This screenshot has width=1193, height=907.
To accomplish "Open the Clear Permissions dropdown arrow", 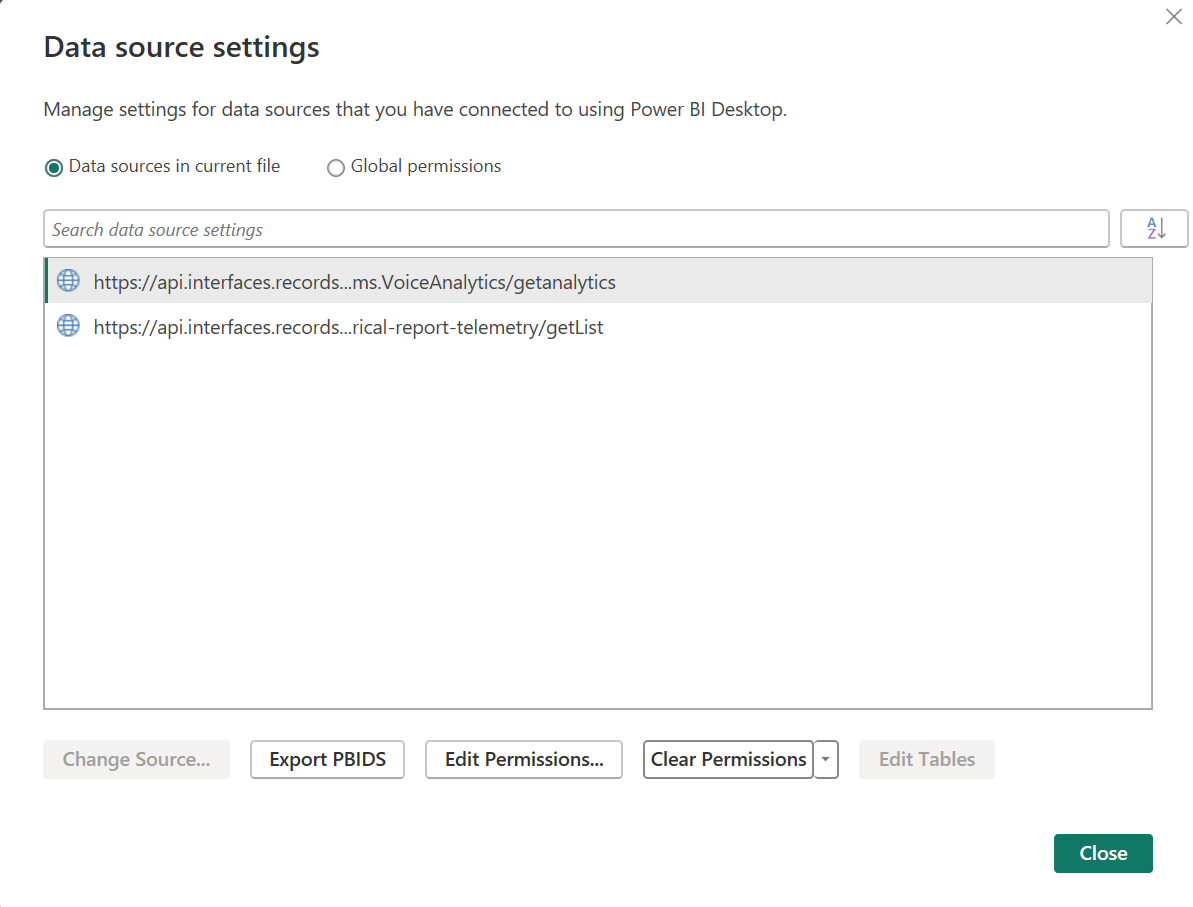I will tap(826, 759).
